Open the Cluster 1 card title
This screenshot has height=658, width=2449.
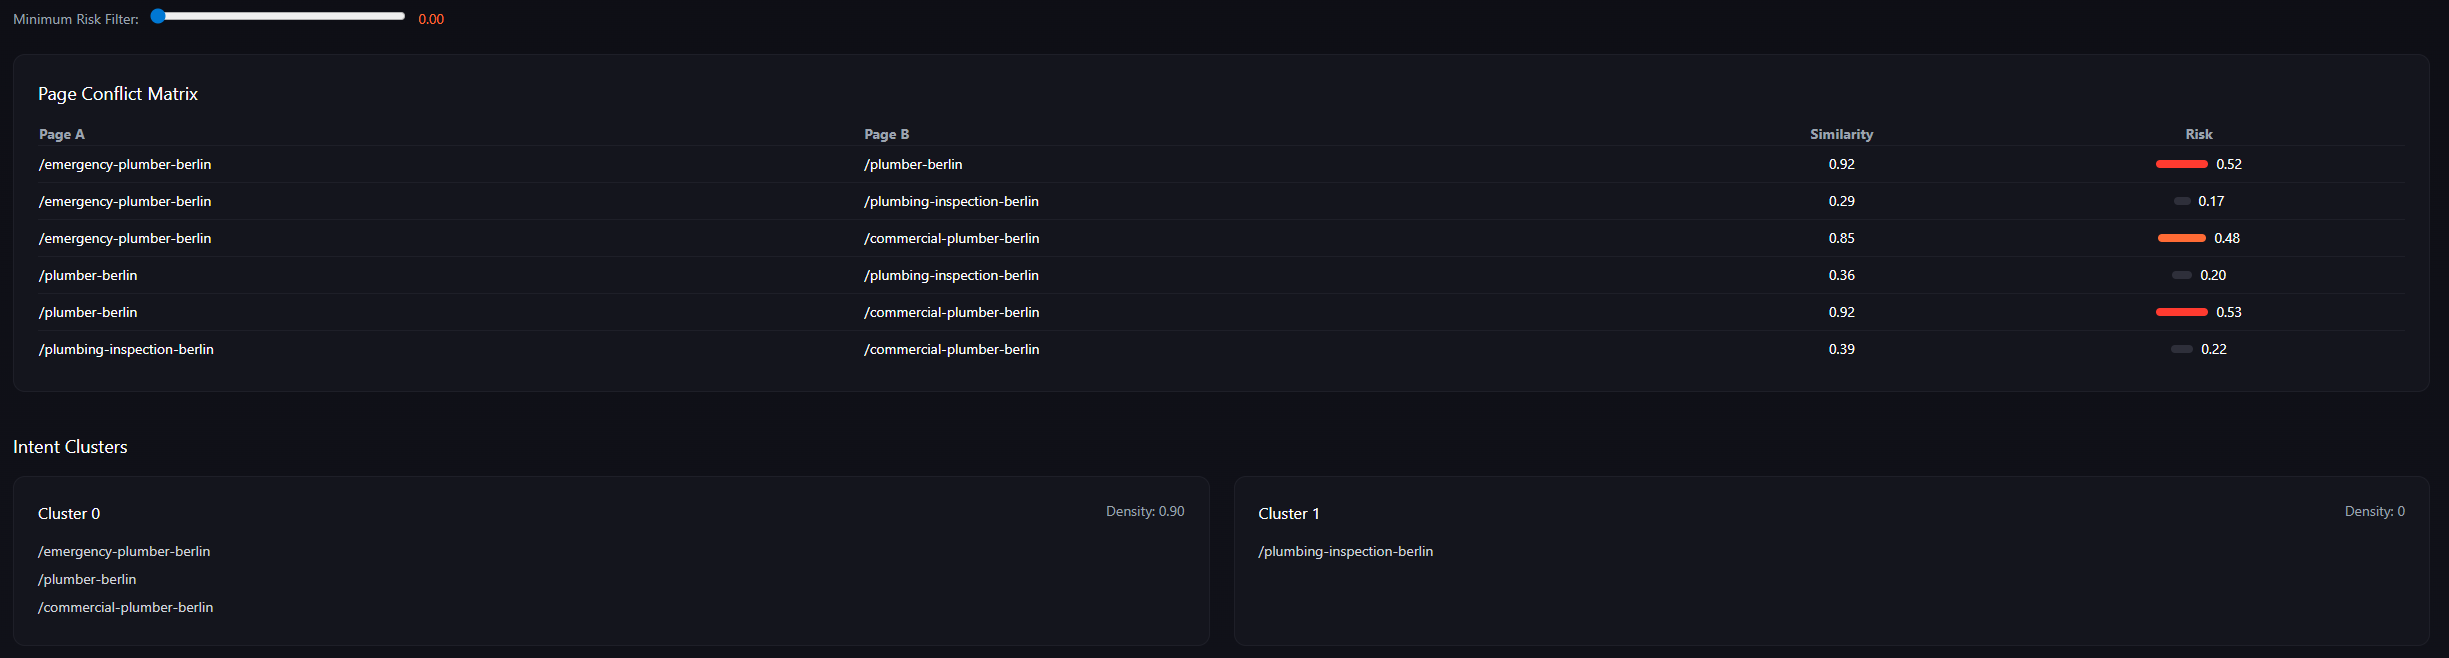(x=1288, y=514)
